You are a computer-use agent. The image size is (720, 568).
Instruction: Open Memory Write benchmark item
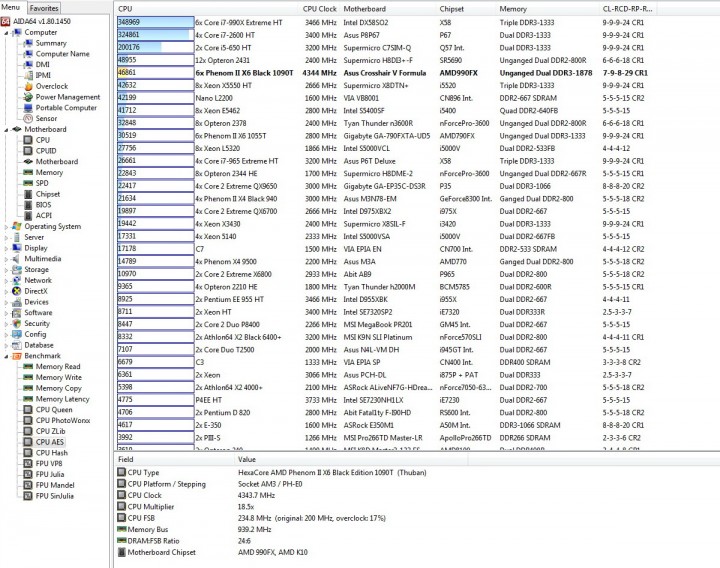coord(59,377)
